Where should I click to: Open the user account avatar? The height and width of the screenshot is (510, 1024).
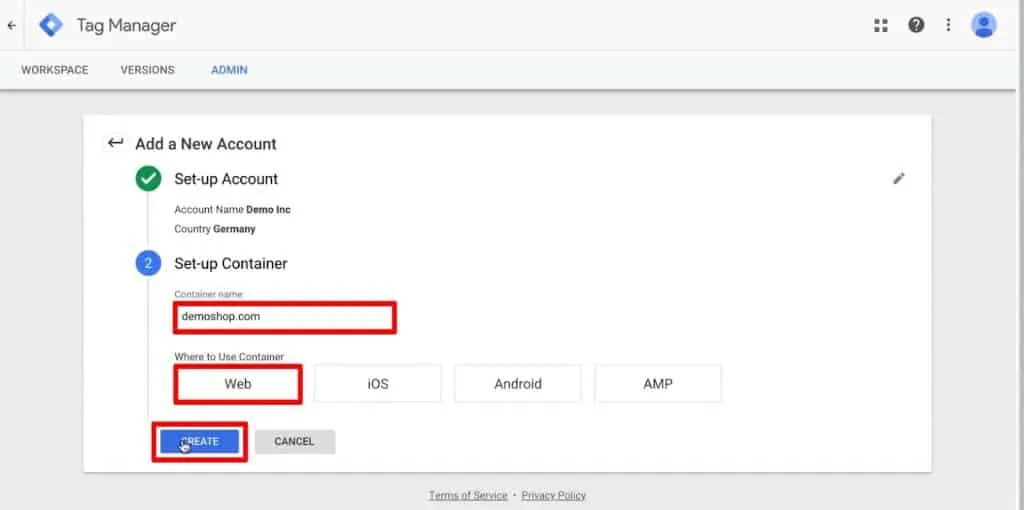pyautogui.click(x=984, y=25)
